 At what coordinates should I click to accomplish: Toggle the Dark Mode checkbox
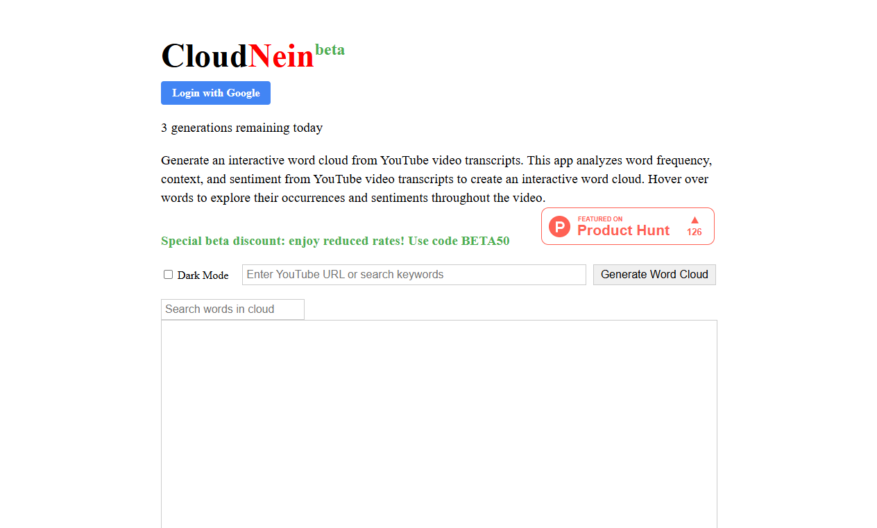(x=168, y=275)
